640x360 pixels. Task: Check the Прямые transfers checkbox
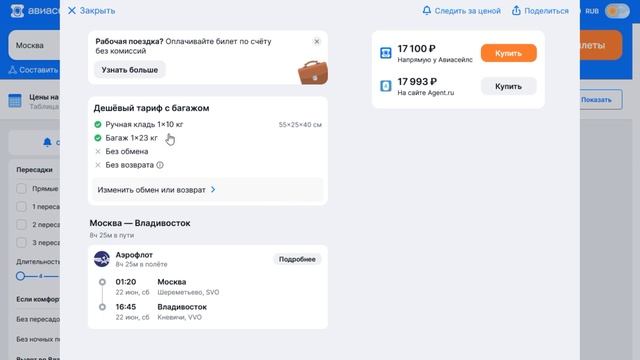[21, 189]
